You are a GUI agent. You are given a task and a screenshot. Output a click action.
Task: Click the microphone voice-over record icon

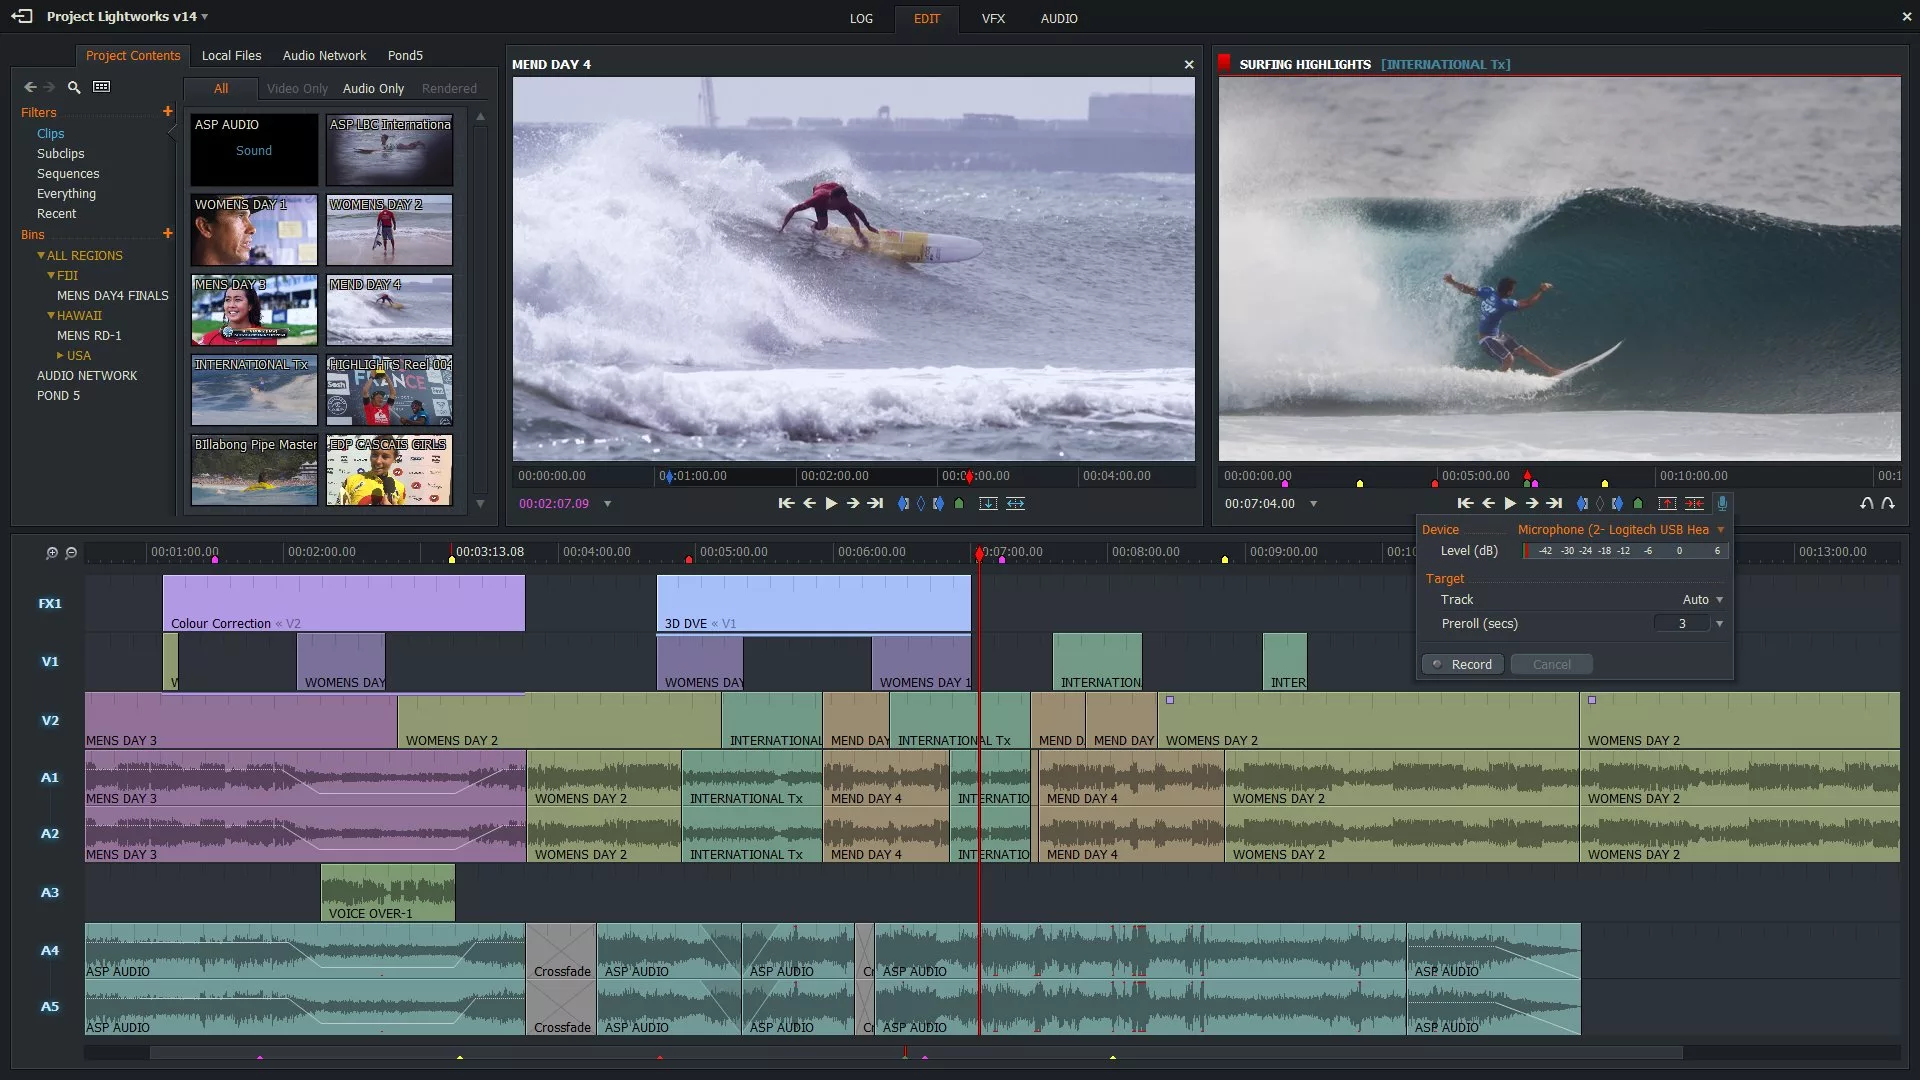point(1722,503)
